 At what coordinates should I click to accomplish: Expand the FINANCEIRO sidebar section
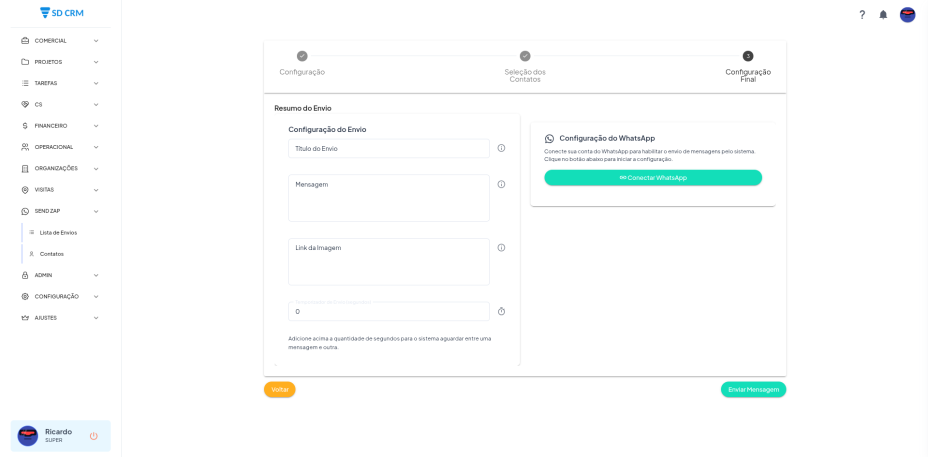pos(60,126)
